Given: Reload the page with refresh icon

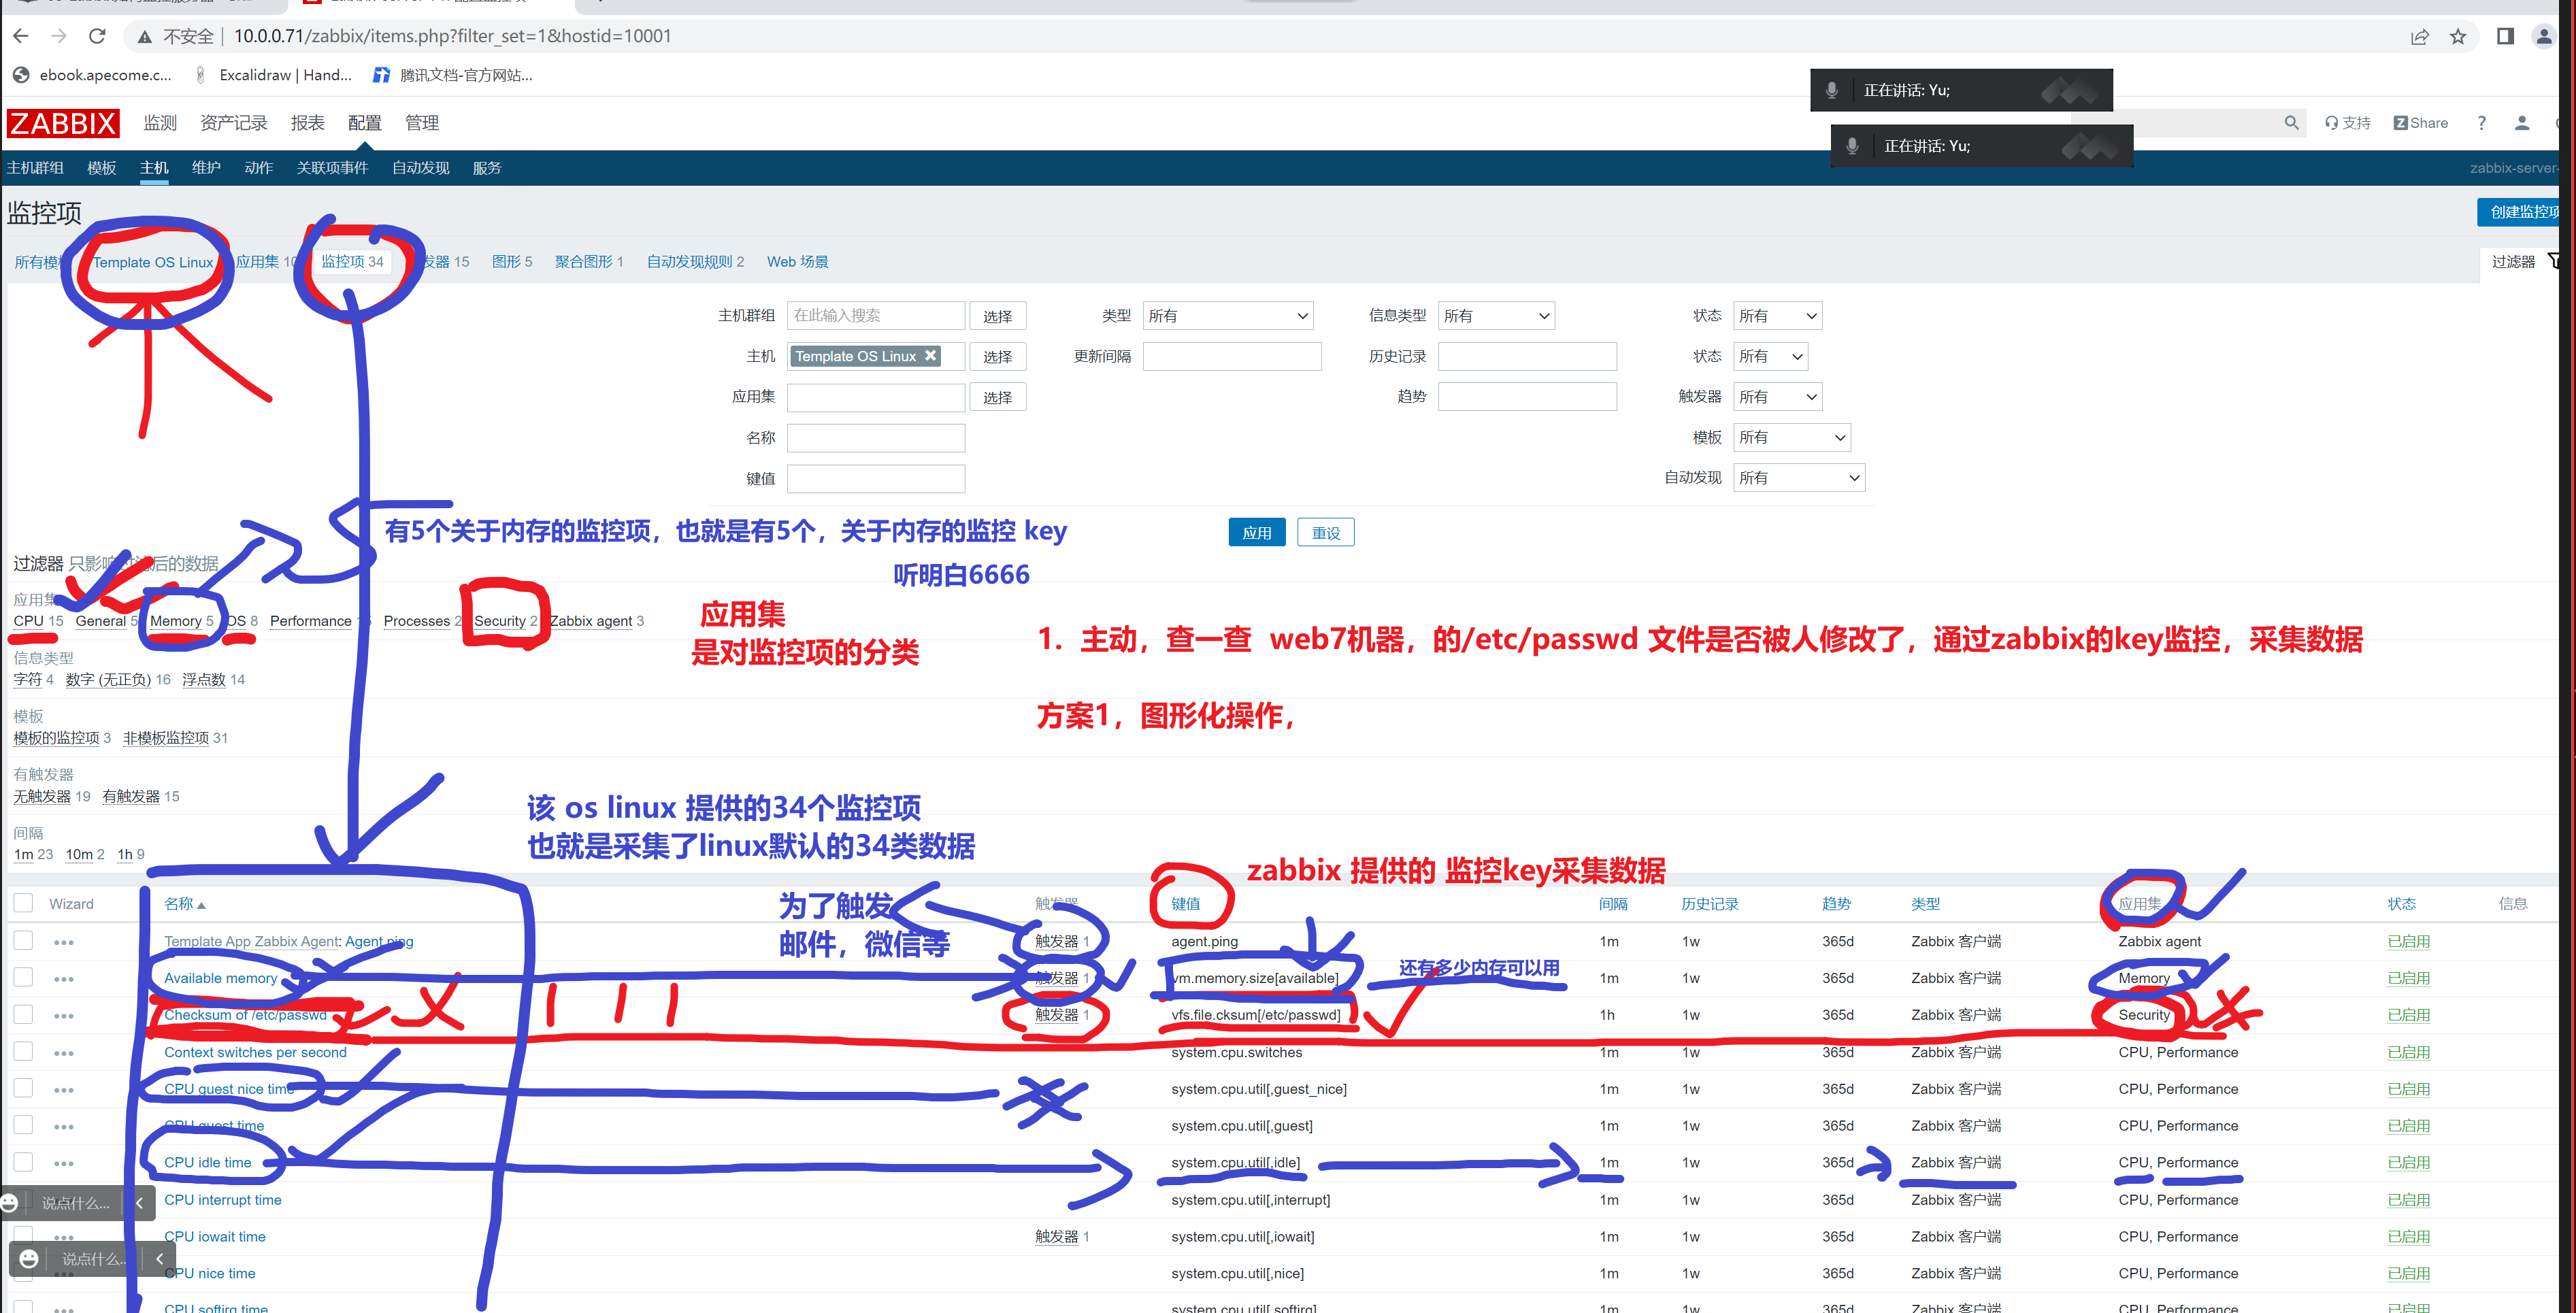Looking at the screenshot, I should click(x=97, y=36).
